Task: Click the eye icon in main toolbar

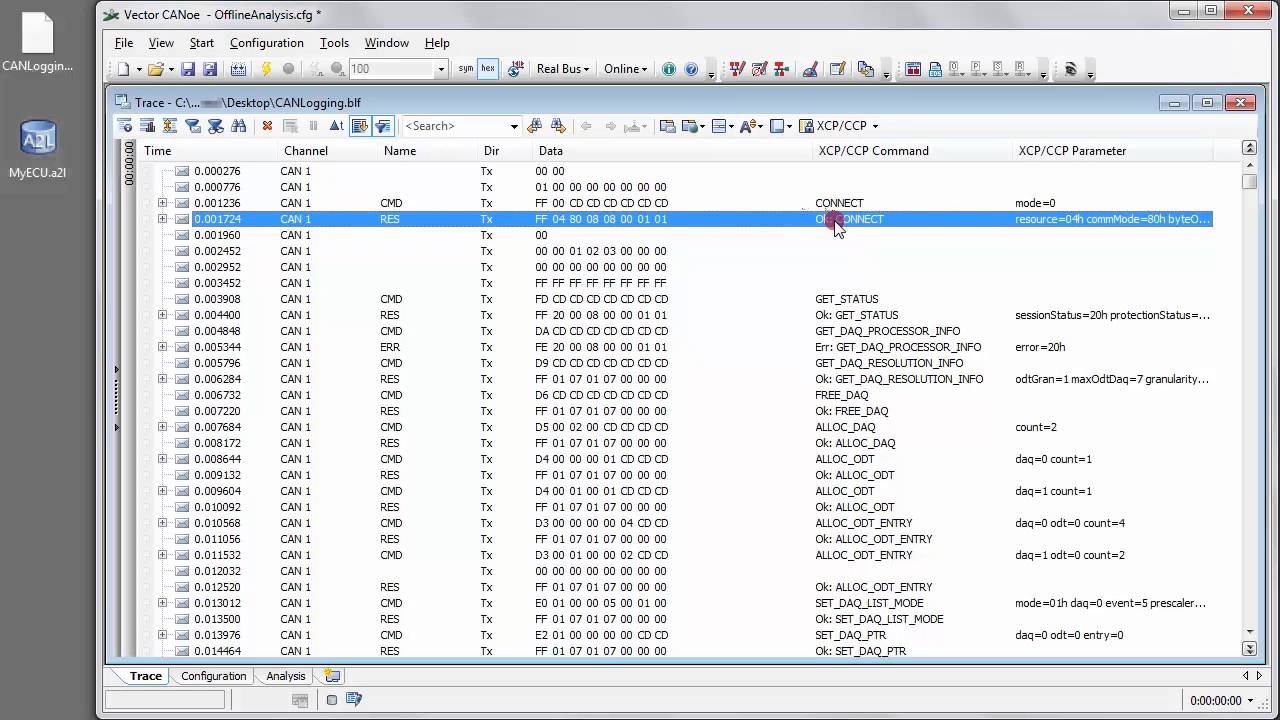Action: coord(1070,69)
